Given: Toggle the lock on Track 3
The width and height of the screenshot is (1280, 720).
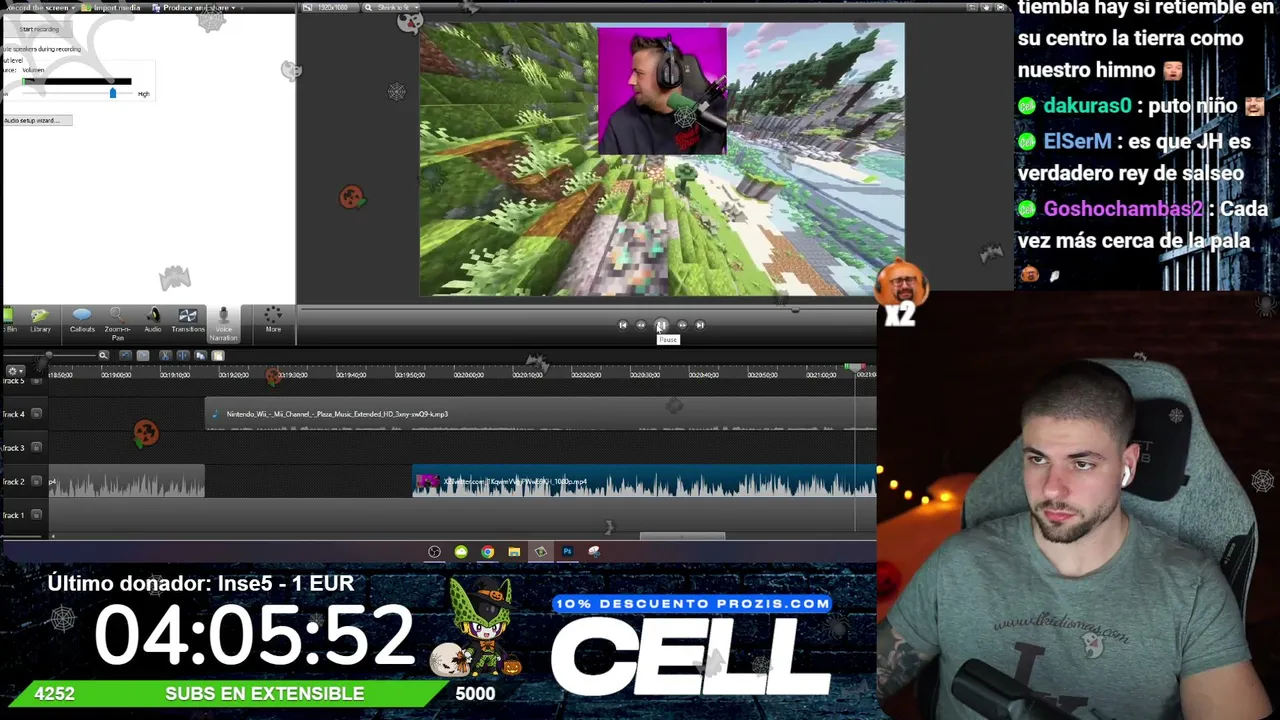Looking at the screenshot, I should coord(37,448).
